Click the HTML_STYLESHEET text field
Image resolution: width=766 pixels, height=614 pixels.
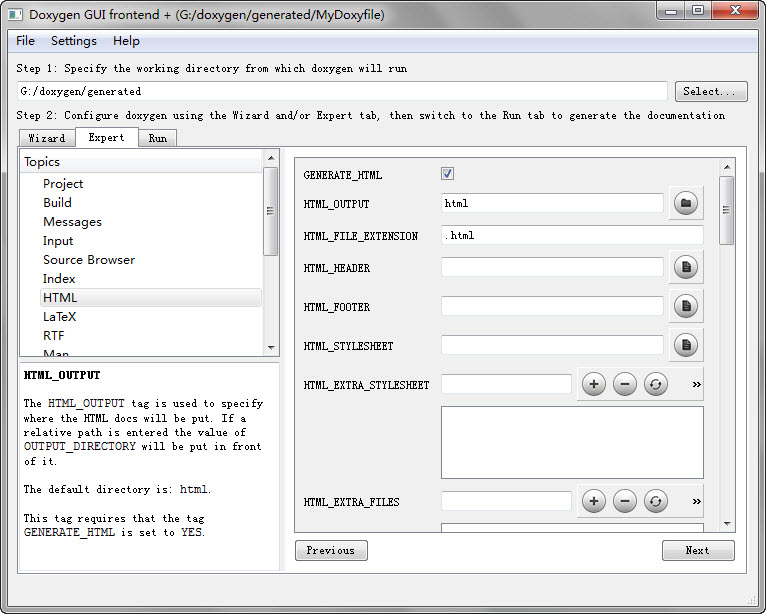coord(553,345)
